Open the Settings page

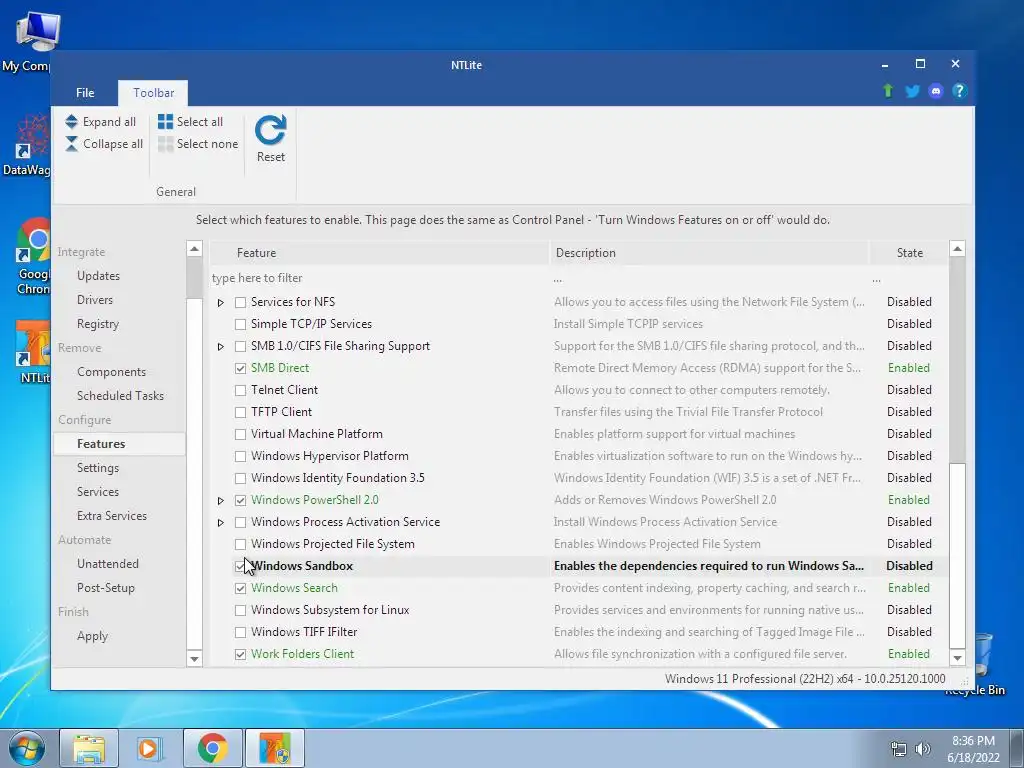click(98, 468)
